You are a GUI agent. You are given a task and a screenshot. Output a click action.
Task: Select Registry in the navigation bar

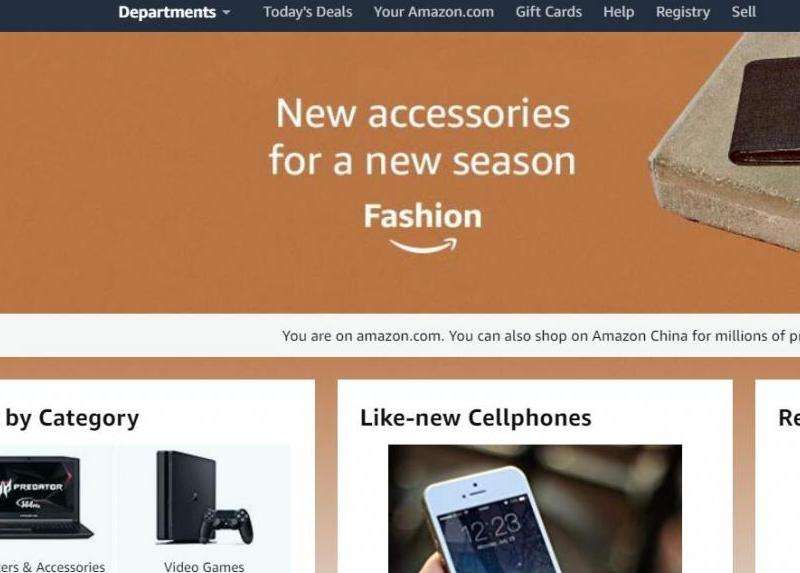click(x=683, y=12)
